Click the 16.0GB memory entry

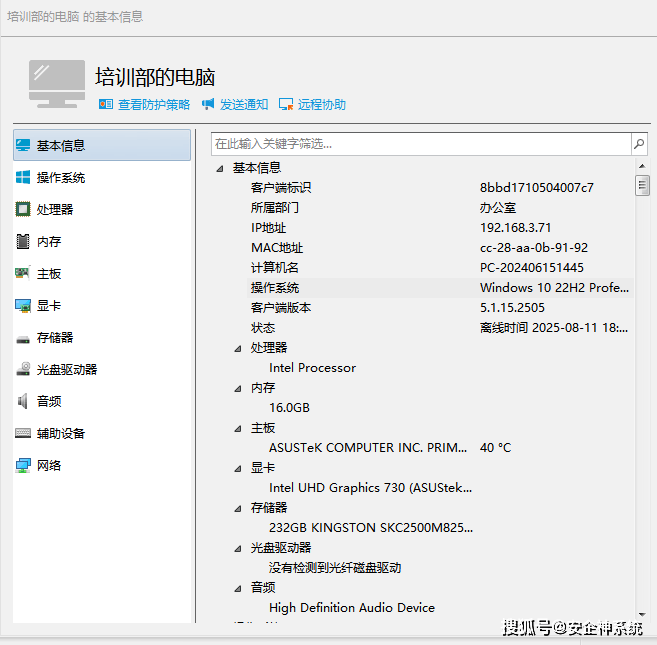[x=289, y=407]
